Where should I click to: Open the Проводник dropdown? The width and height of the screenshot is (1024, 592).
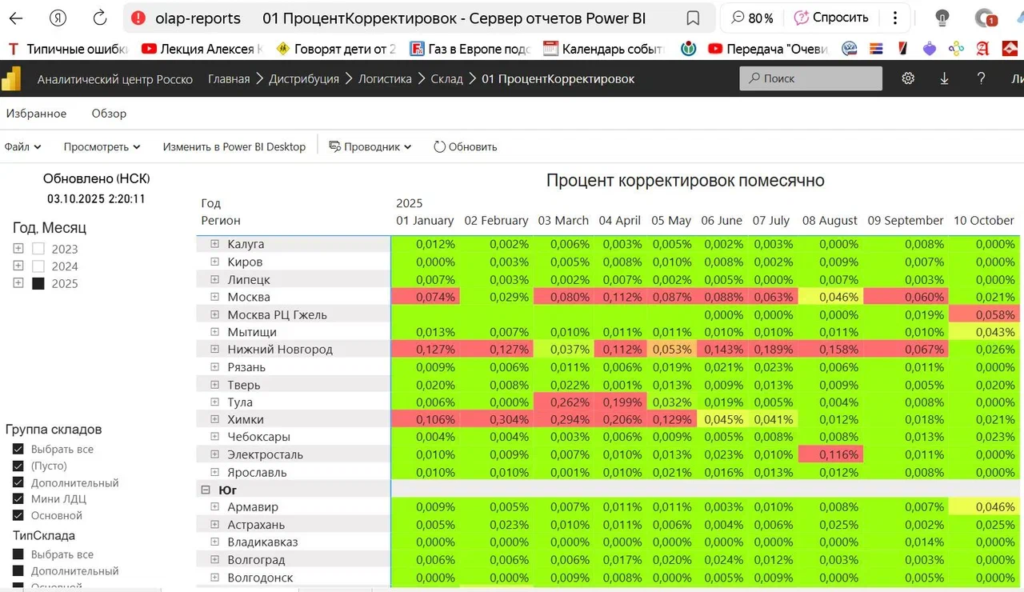click(370, 147)
